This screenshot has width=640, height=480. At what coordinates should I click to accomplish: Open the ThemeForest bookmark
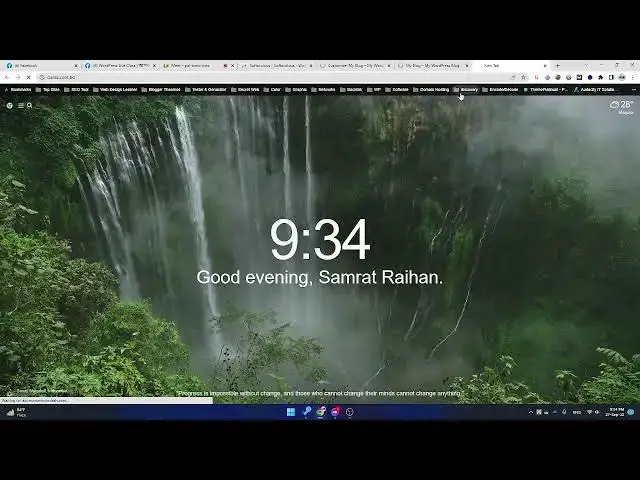[x=546, y=89]
